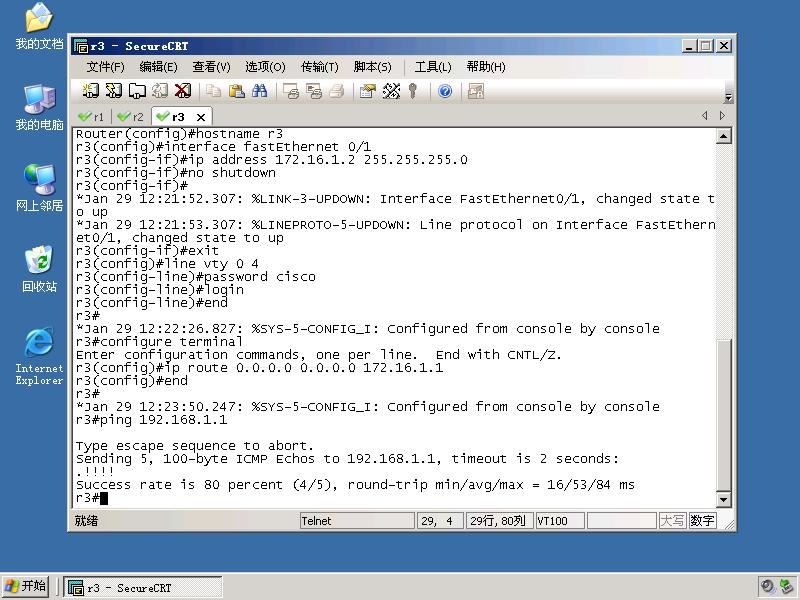Select the 我的电脑 desktop icon
800x600 pixels.
39,107
